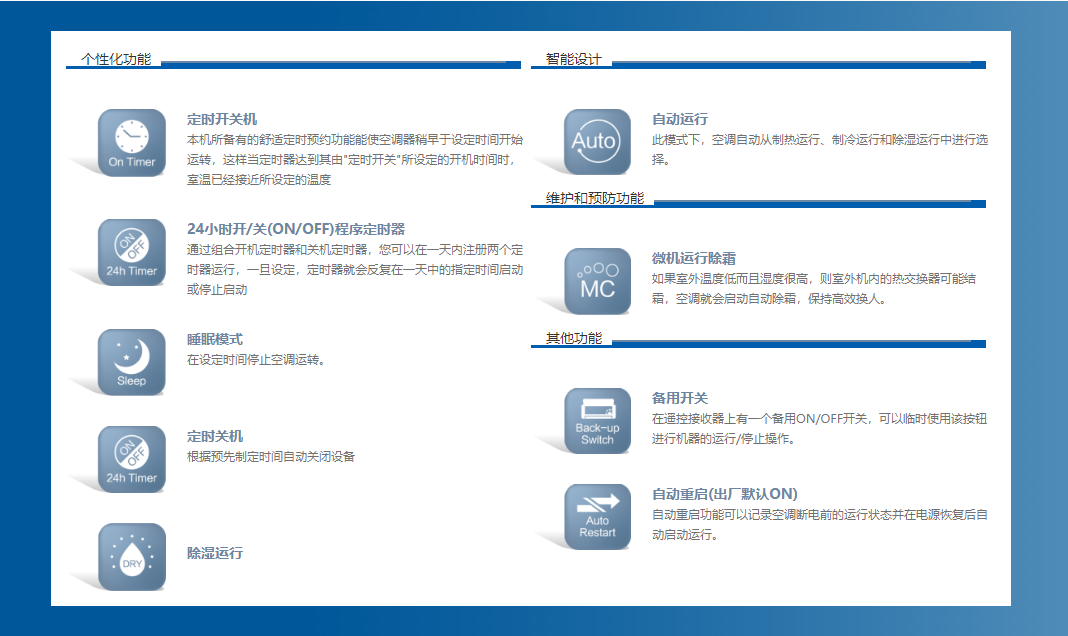Viewport: 1068px width, 636px height.
Task: Click the Back-up Switch icon
Action: coord(597,421)
